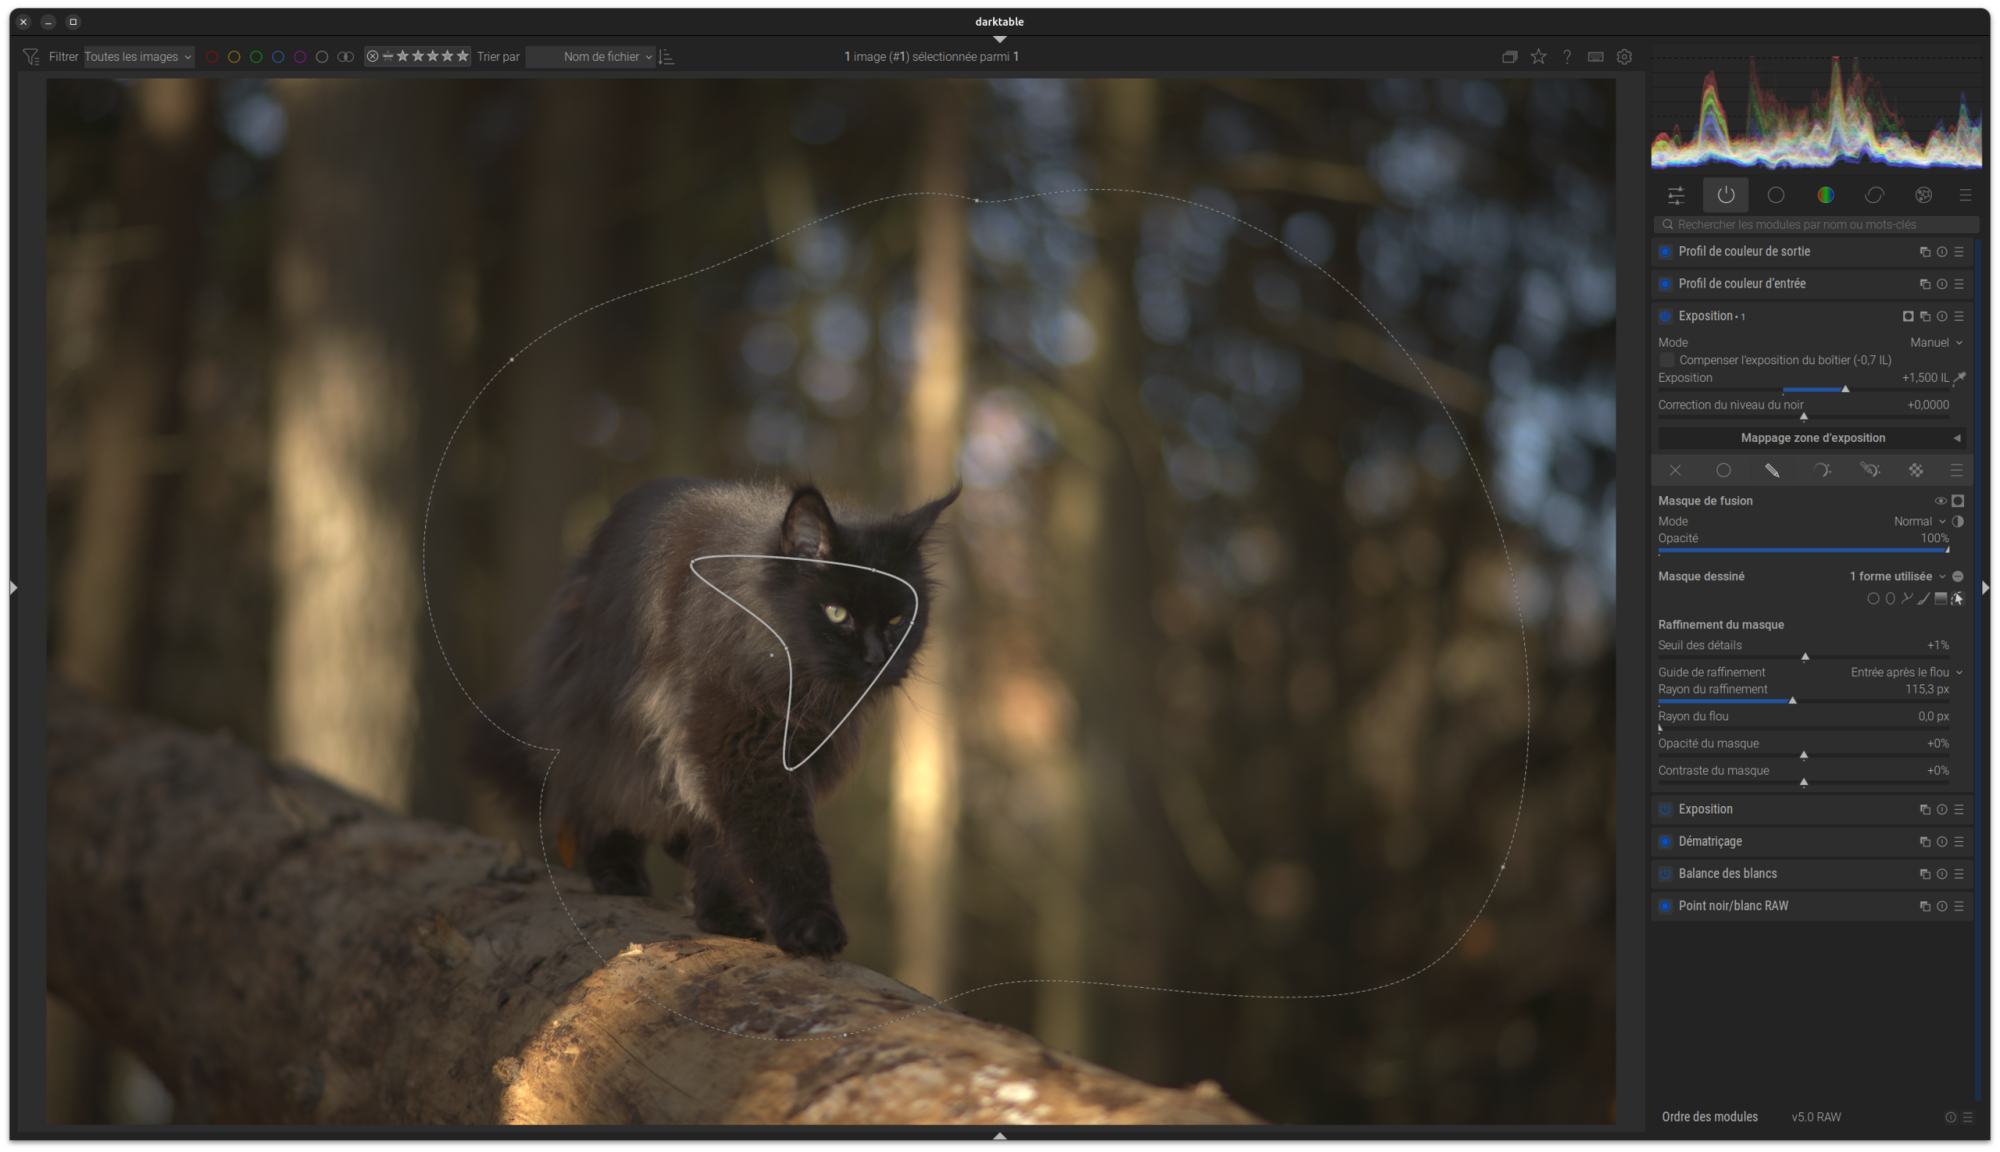Choose the parametric mask icon
This screenshot has height=1152, width=2000.
point(1821,470)
